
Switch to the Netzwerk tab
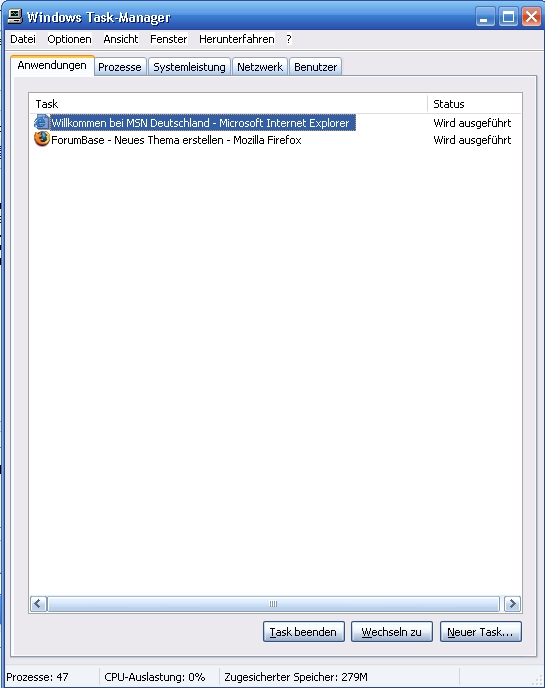tap(260, 67)
